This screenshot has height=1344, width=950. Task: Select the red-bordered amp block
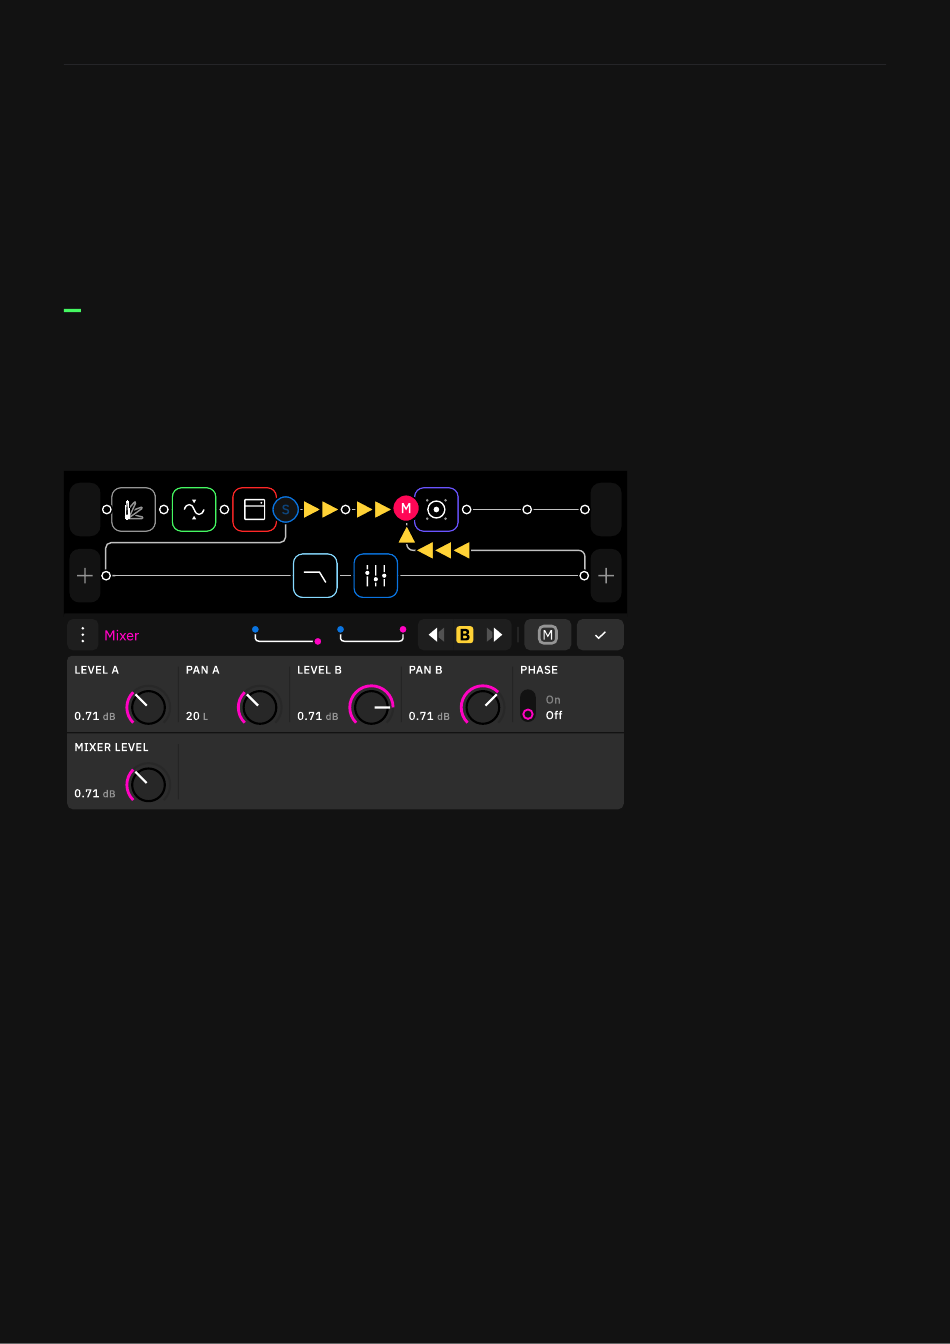[254, 509]
